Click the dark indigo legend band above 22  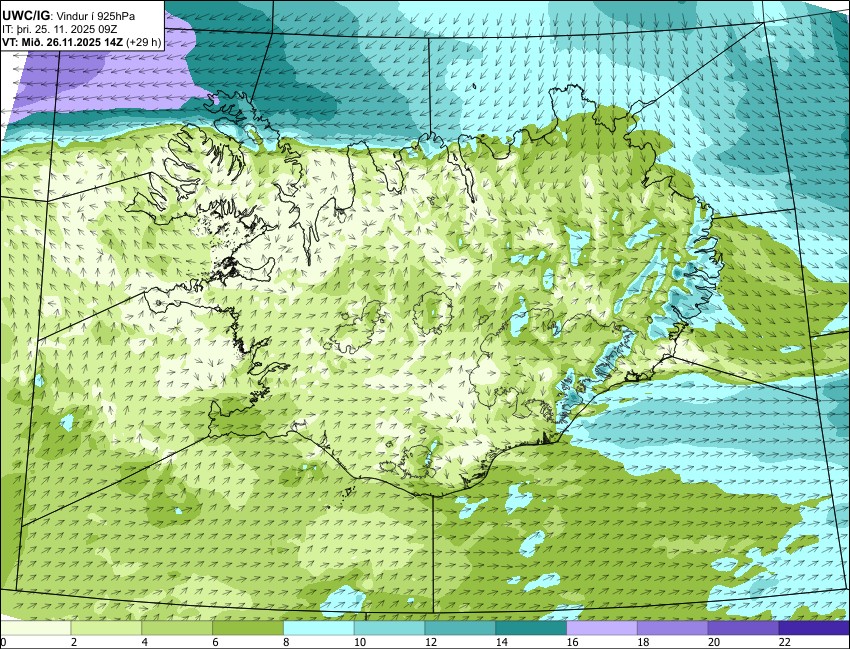814,628
